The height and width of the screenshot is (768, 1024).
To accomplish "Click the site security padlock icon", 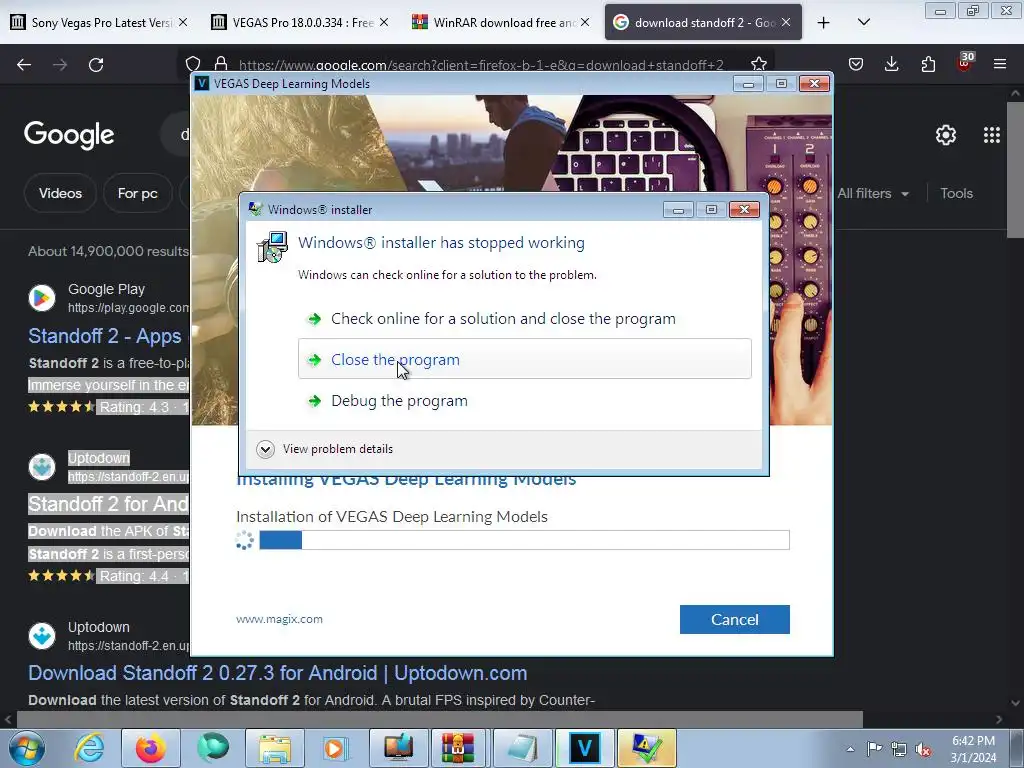I will (x=221, y=63).
